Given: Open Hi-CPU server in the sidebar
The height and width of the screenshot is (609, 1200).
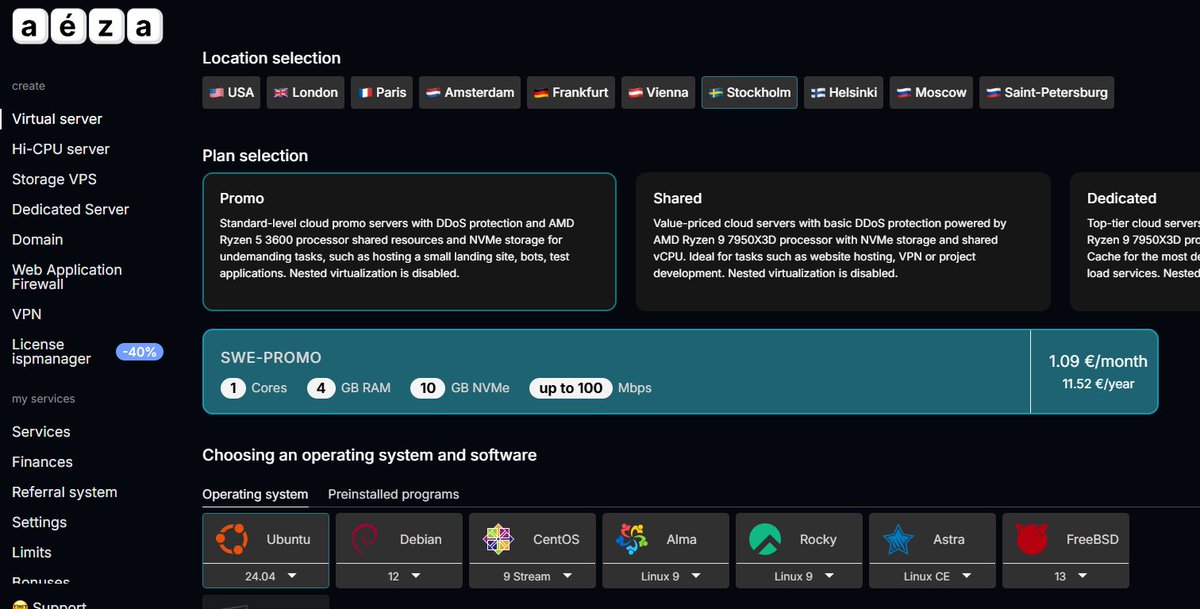Looking at the screenshot, I should pos(61,149).
